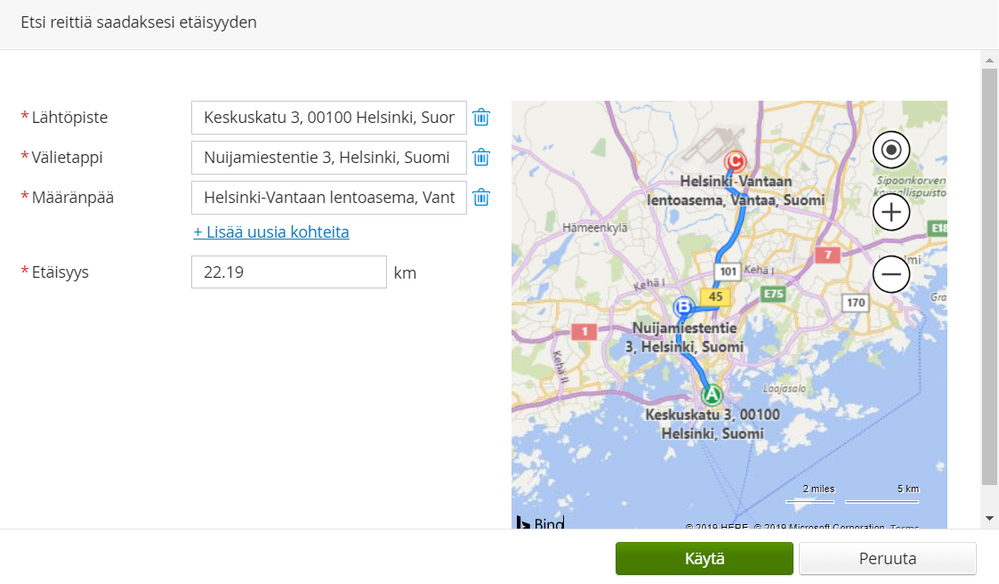
Task: Delete the Lähtöpiste starting point entry
Action: click(x=481, y=117)
